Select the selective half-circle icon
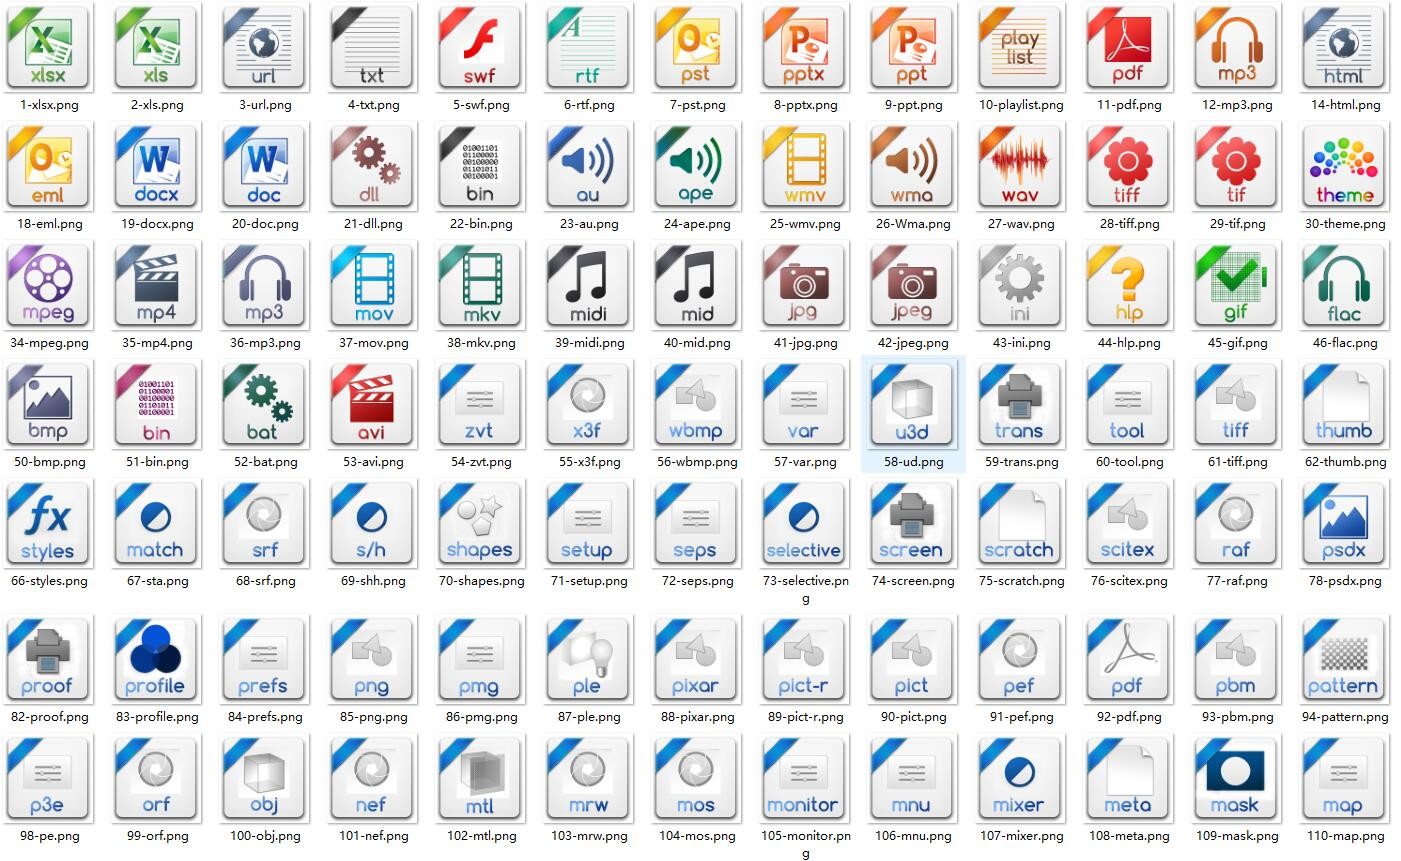The height and width of the screenshot is (861, 1401). tap(804, 524)
